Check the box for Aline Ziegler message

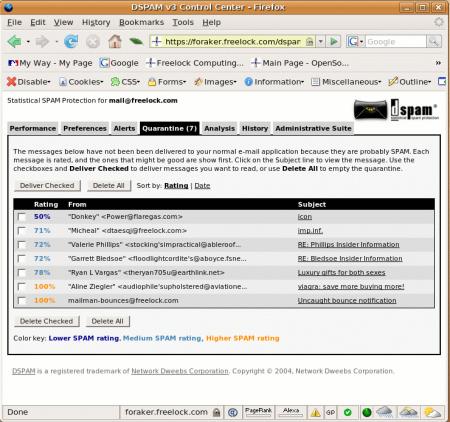22,287
